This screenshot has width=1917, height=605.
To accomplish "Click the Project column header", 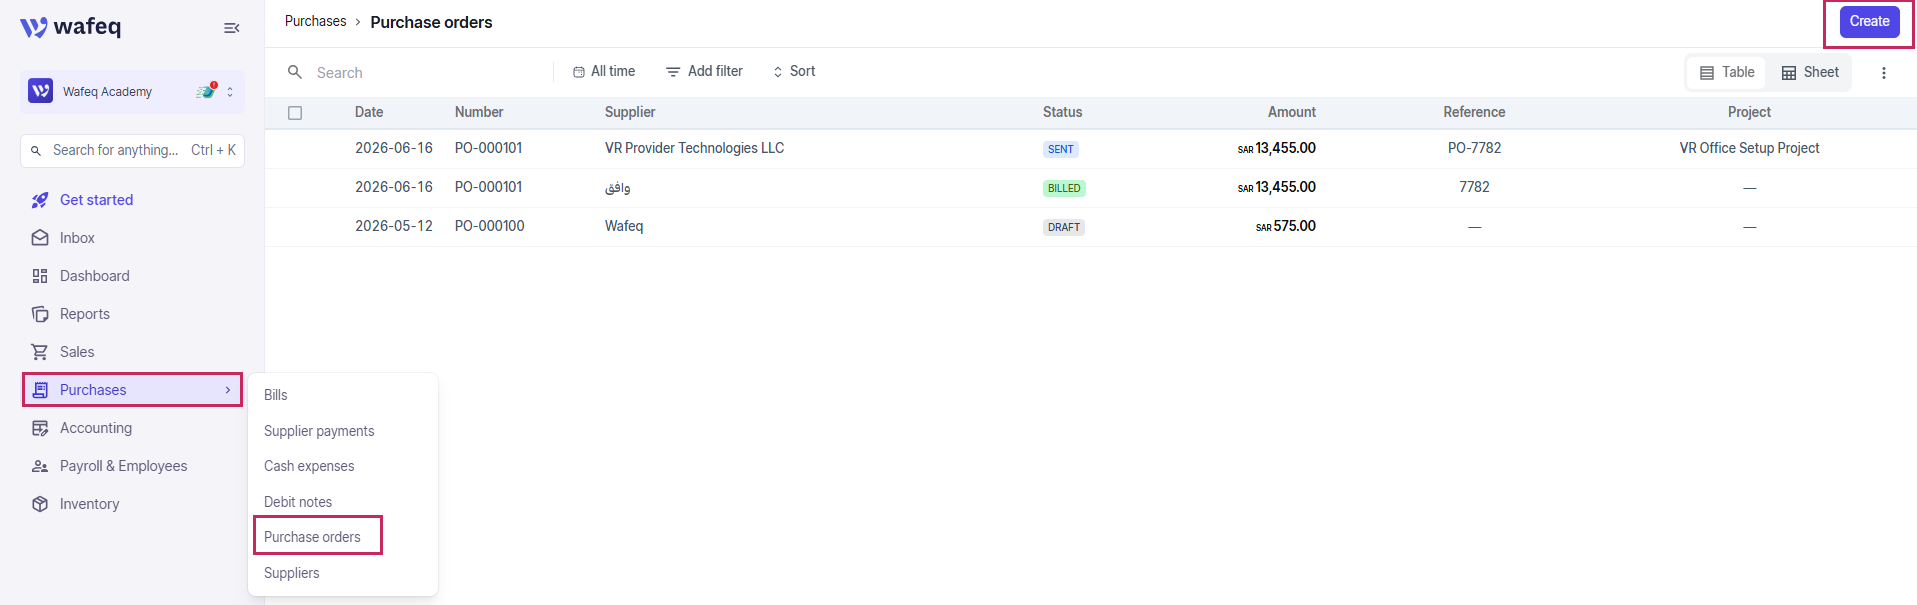I will click(x=1749, y=112).
